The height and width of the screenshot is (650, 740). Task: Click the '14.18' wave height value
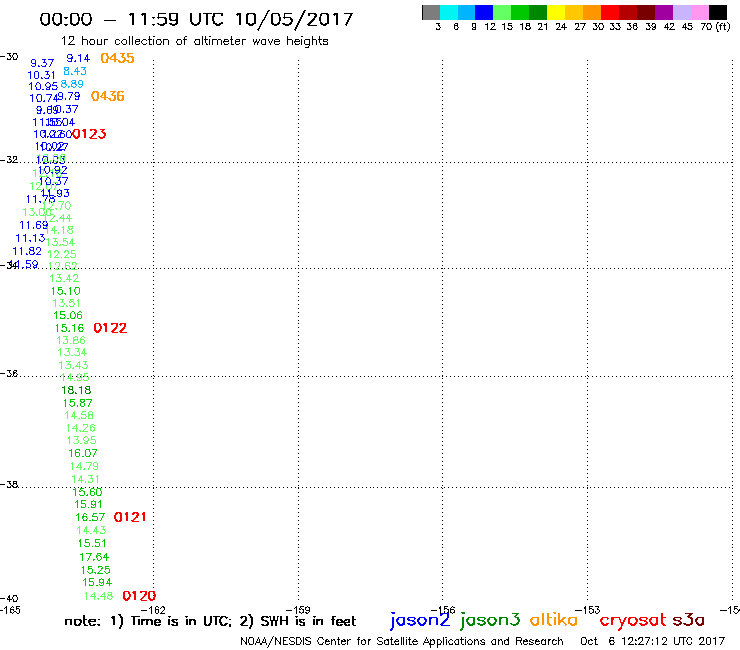[x=59, y=230]
